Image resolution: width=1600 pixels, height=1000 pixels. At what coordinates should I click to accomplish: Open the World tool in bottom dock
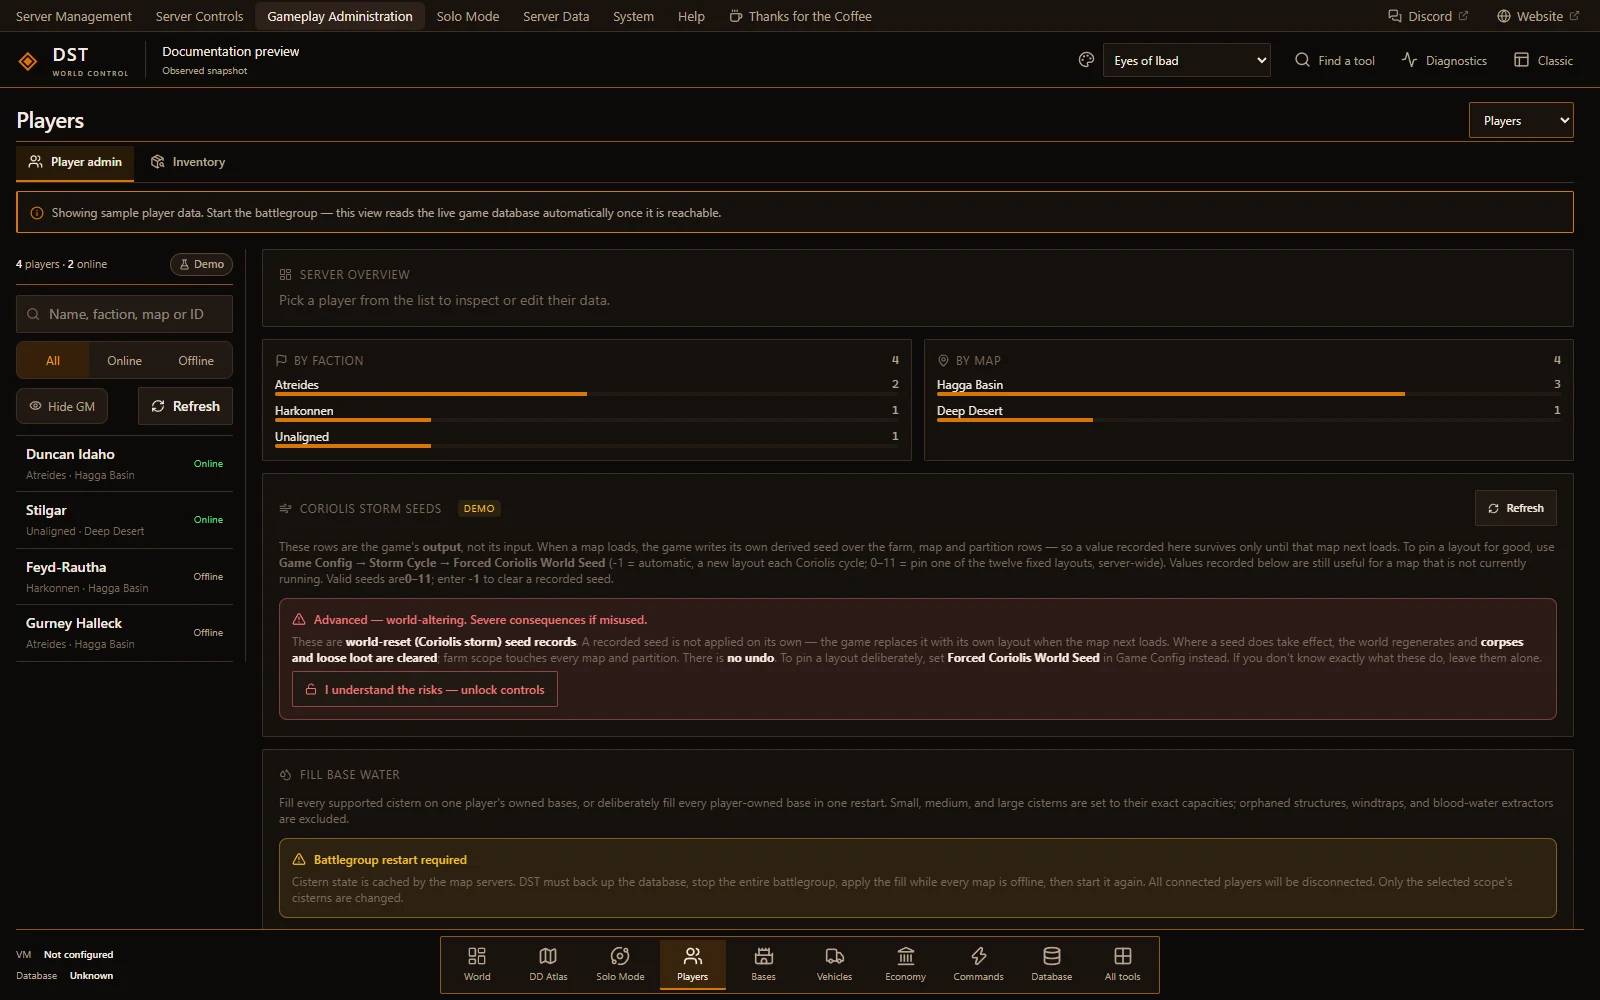coord(477,964)
